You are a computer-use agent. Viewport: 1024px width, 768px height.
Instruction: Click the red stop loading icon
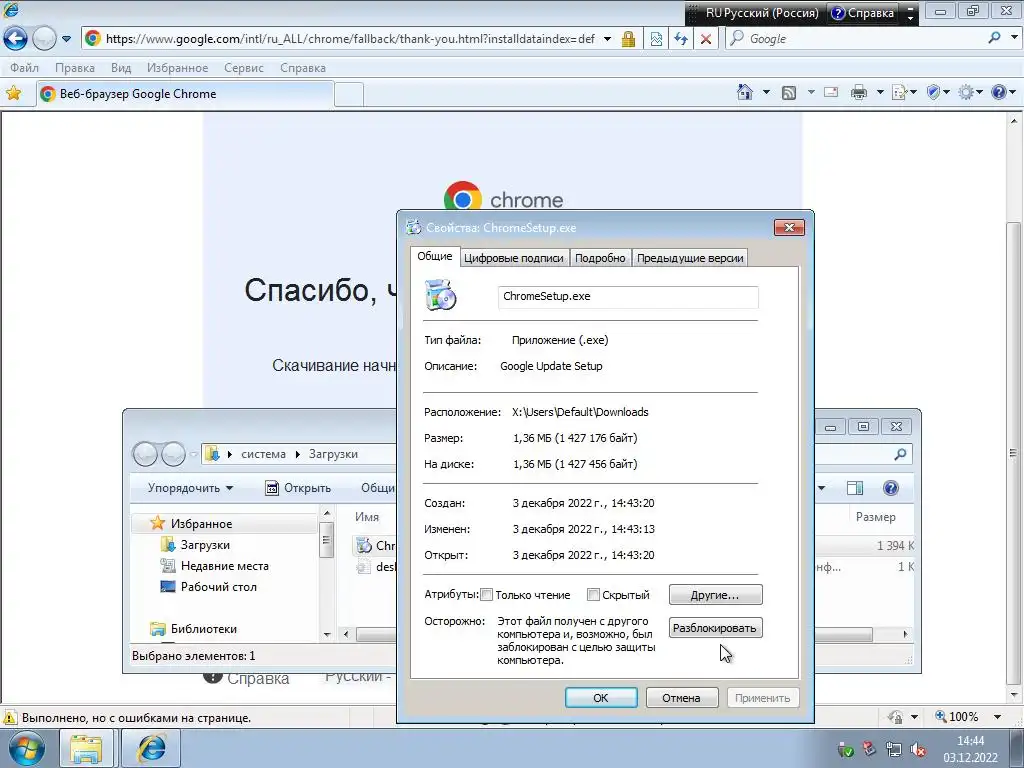coord(706,39)
